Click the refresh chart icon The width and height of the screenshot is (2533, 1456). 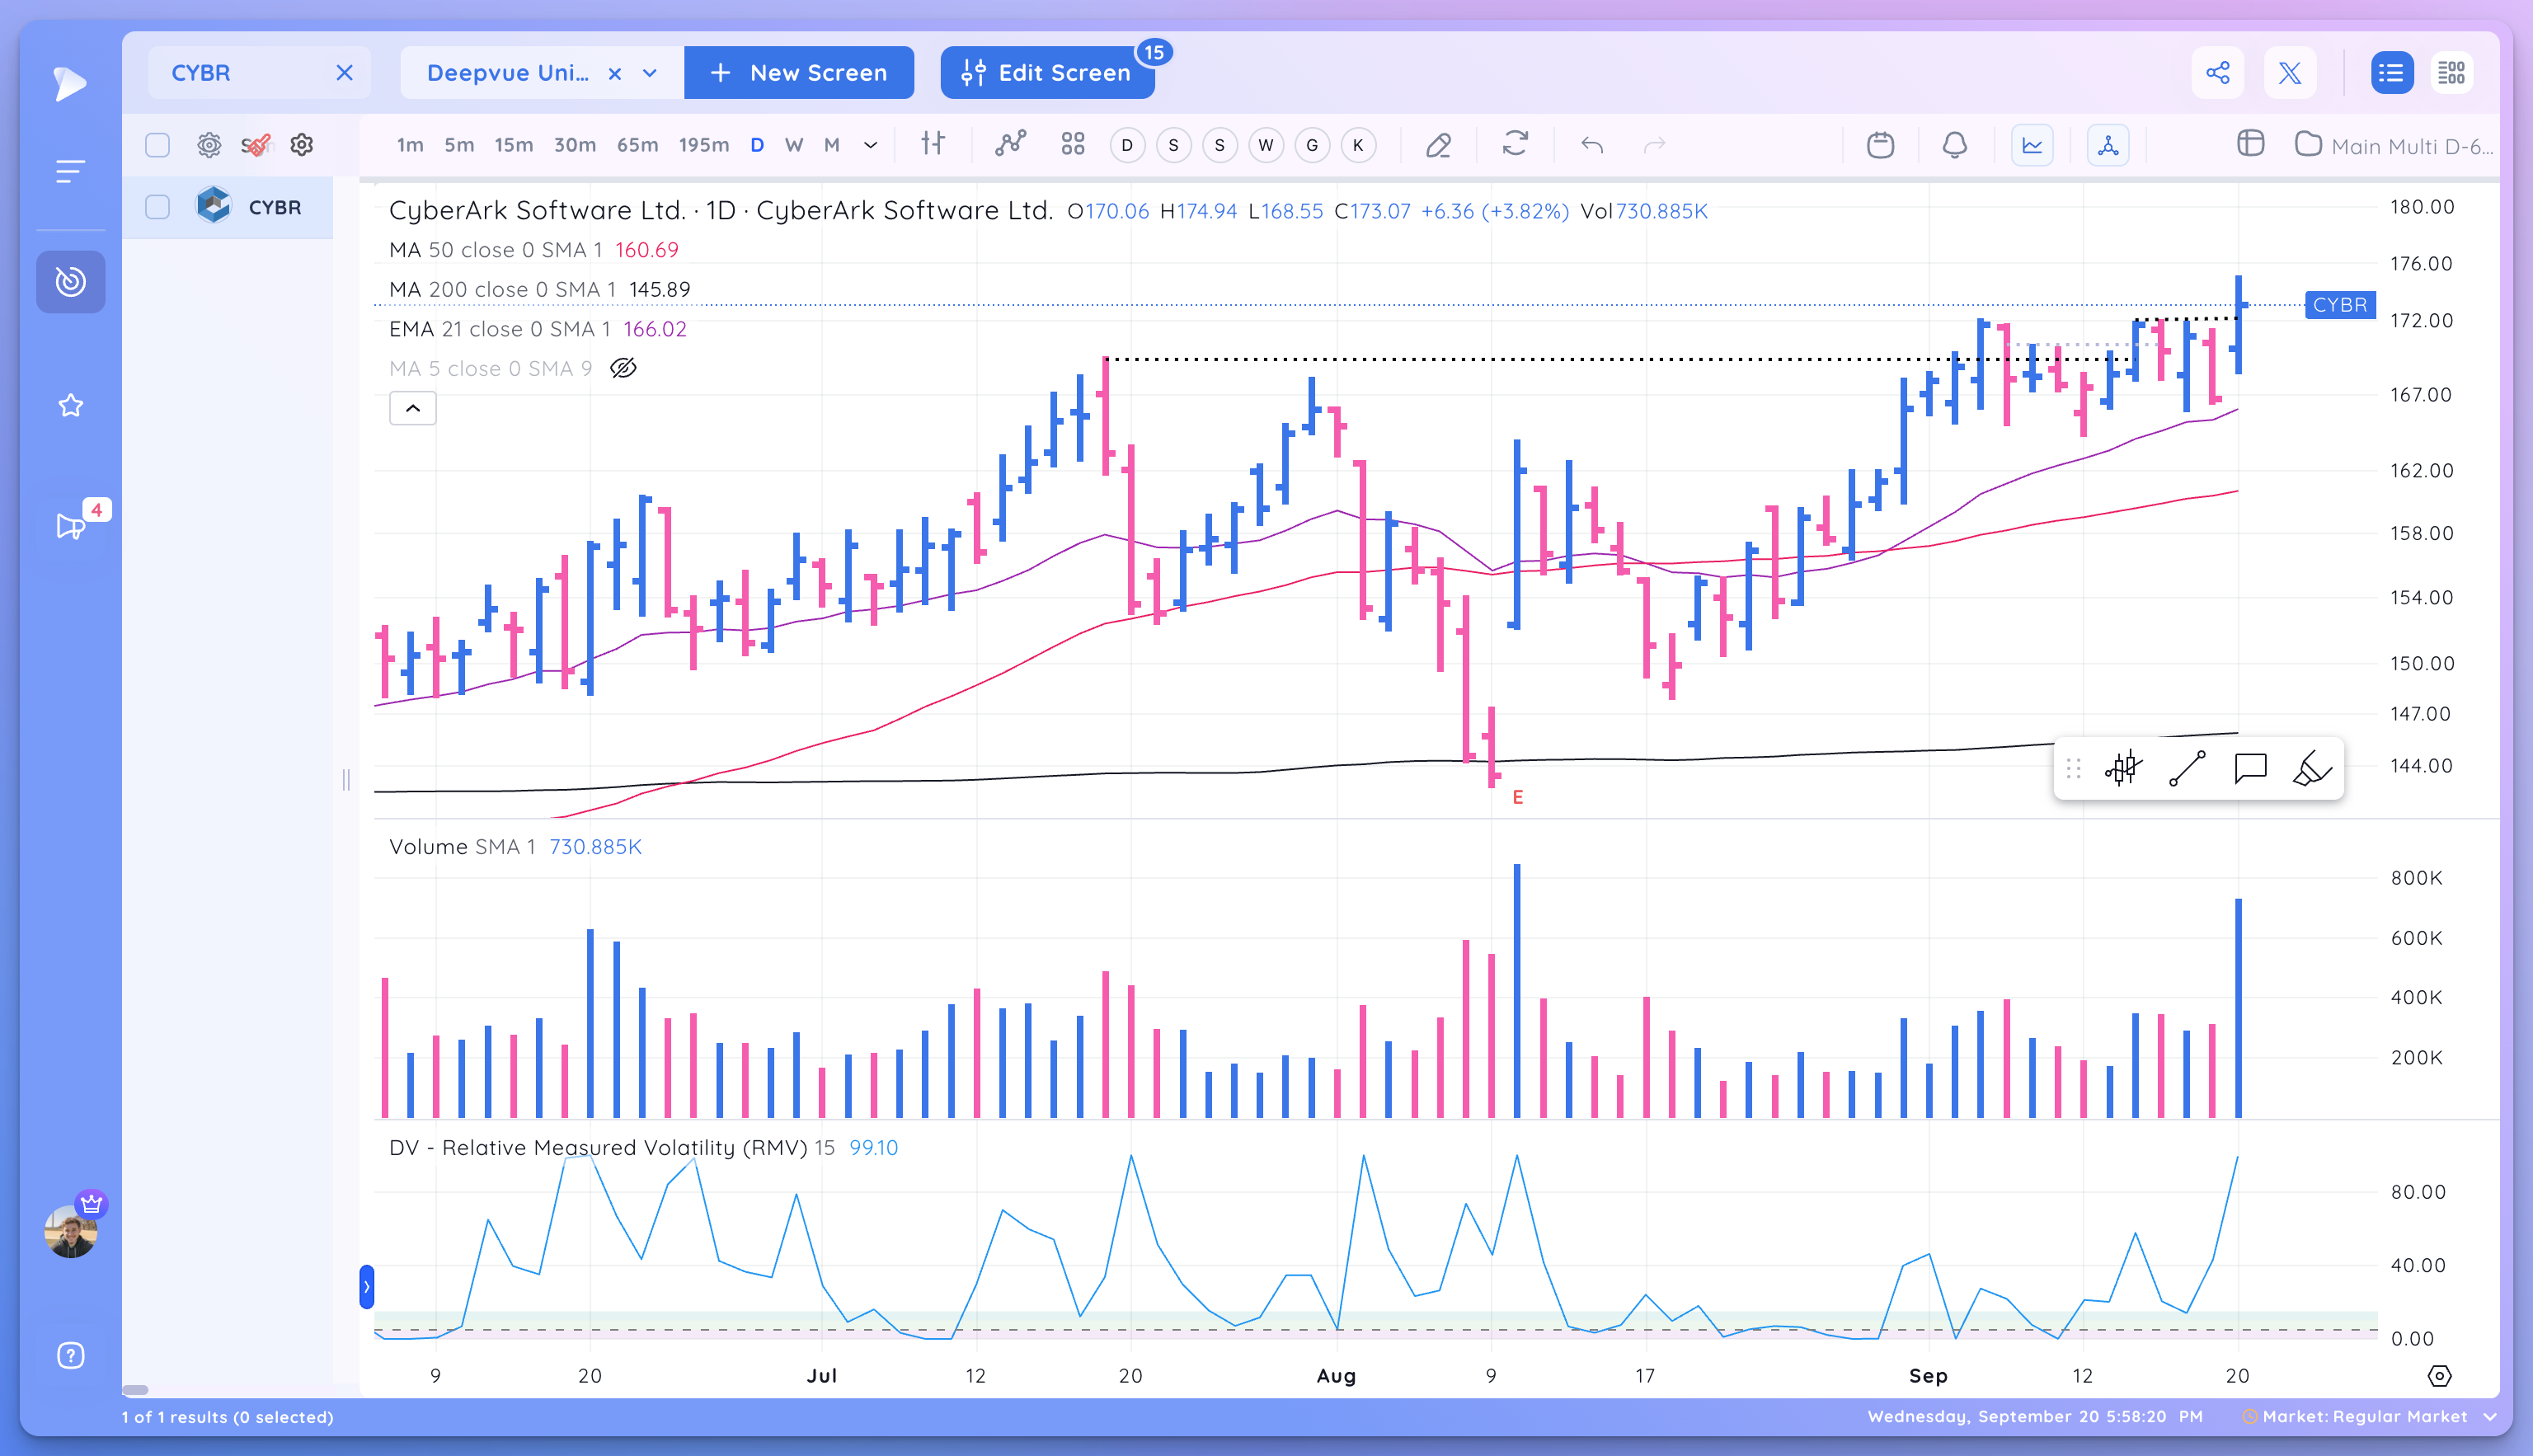pyautogui.click(x=1515, y=144)
